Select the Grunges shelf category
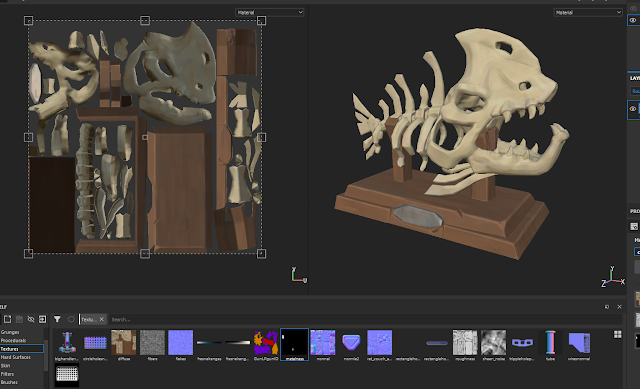Image resolution: width=640 pixels, height=389 pixels. [x=10, y=332]
